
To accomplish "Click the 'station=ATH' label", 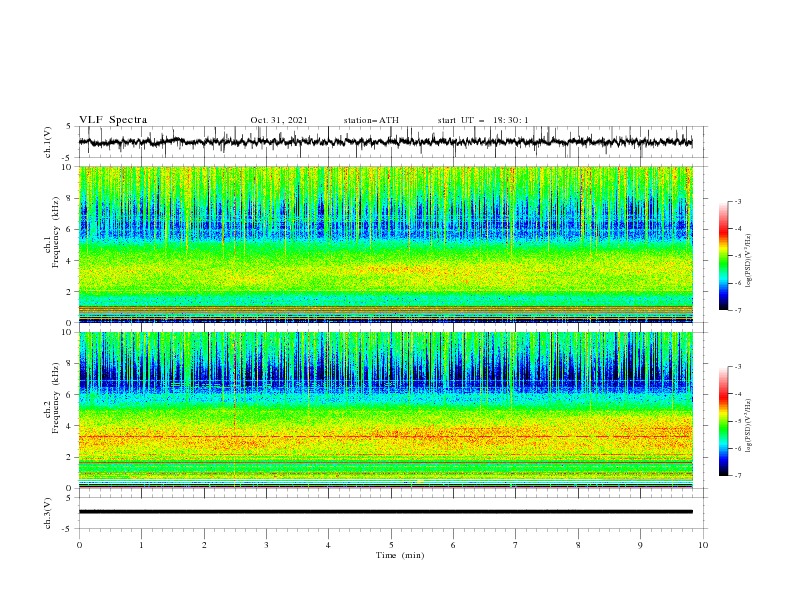I will [371, 120].
